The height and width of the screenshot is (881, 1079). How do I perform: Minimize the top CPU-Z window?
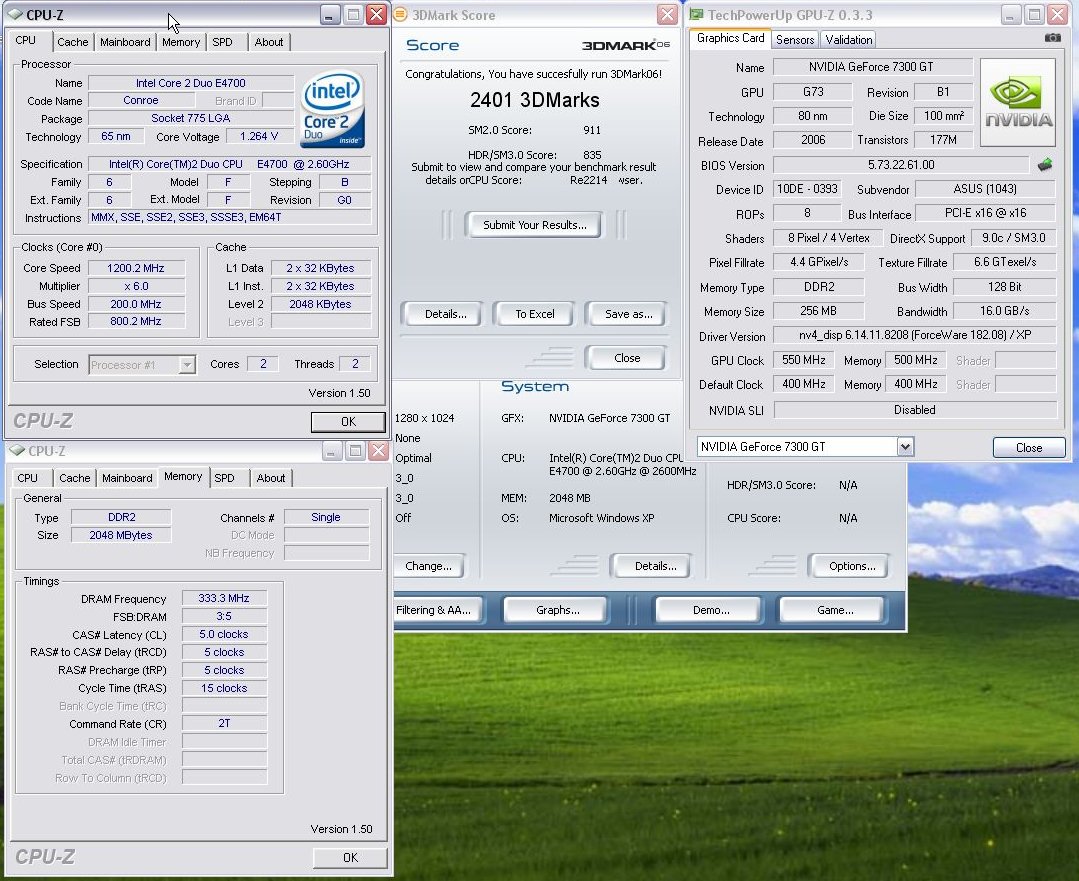(x=330, y=14)
